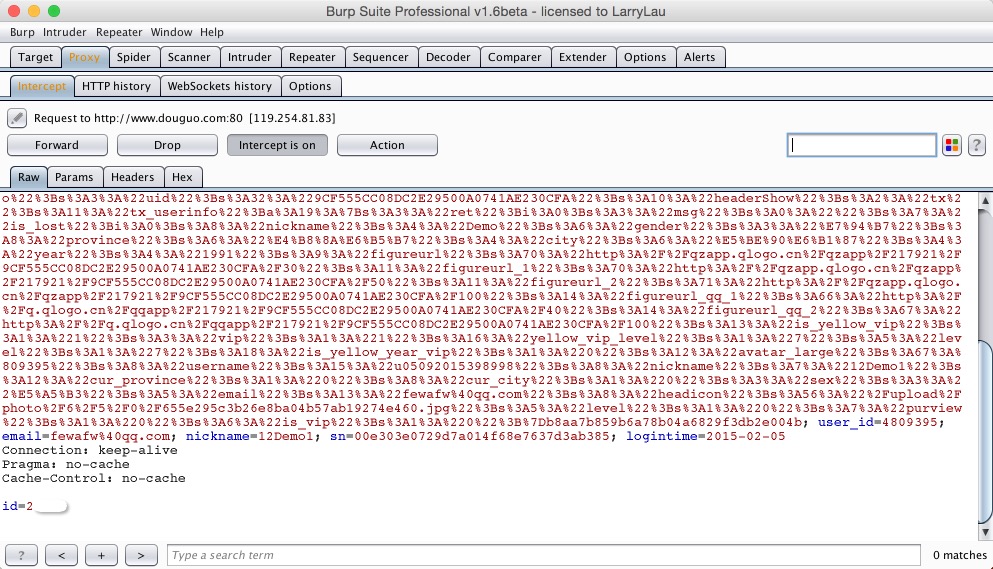Screen dimensions: 993x569
Task: Open the Repeater menu in menu bar
Action: coord(119,32)
